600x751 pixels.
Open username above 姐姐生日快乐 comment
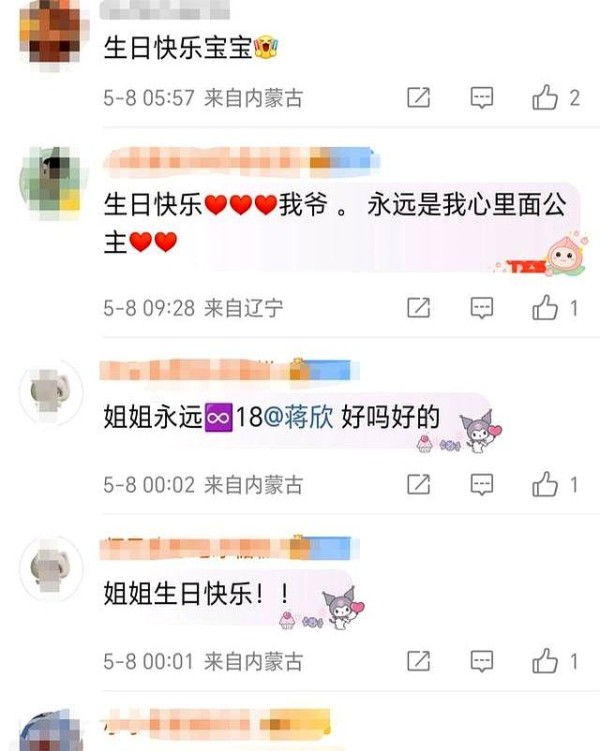(x=229, y=548)
